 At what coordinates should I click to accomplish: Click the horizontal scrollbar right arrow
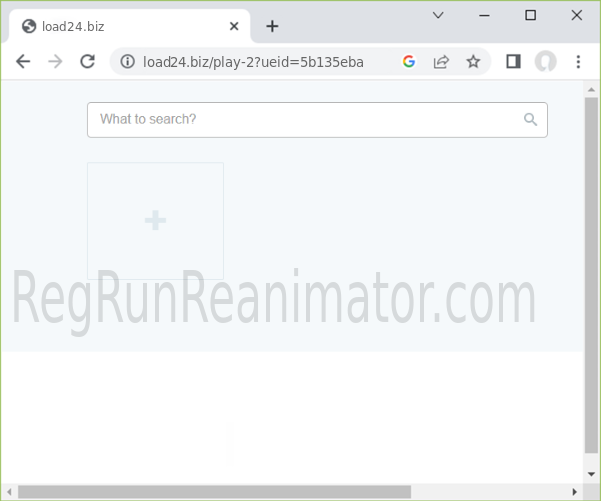pyautogui.click(x=574, y=491)
